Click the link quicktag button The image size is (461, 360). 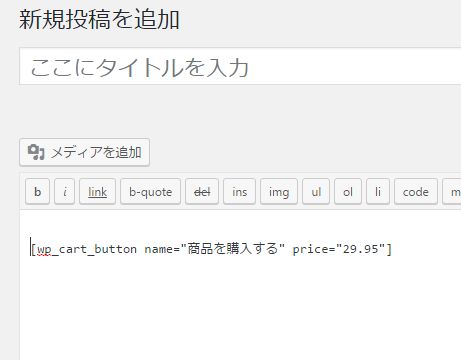pyautogui.click(x=97, y=191)
